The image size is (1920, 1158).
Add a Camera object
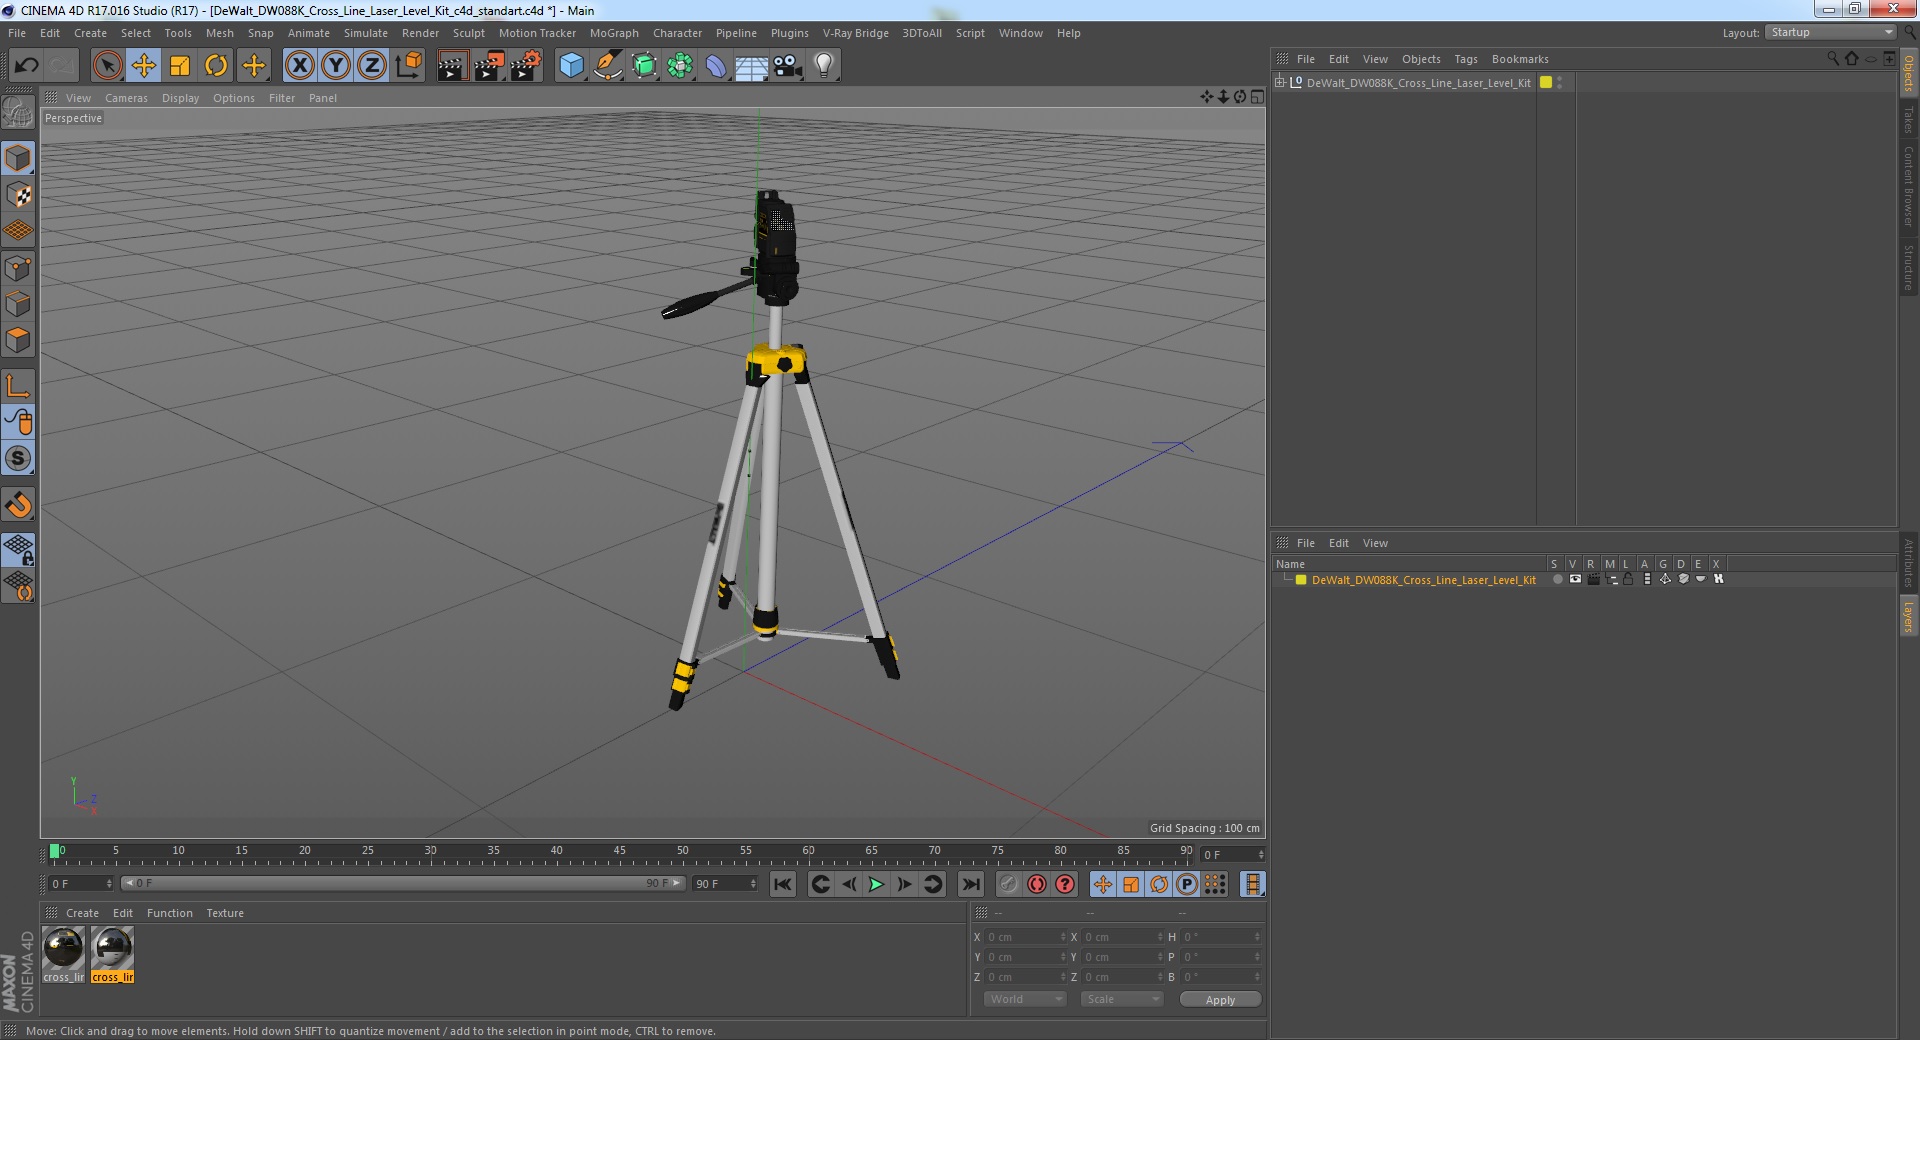(787, 66)
